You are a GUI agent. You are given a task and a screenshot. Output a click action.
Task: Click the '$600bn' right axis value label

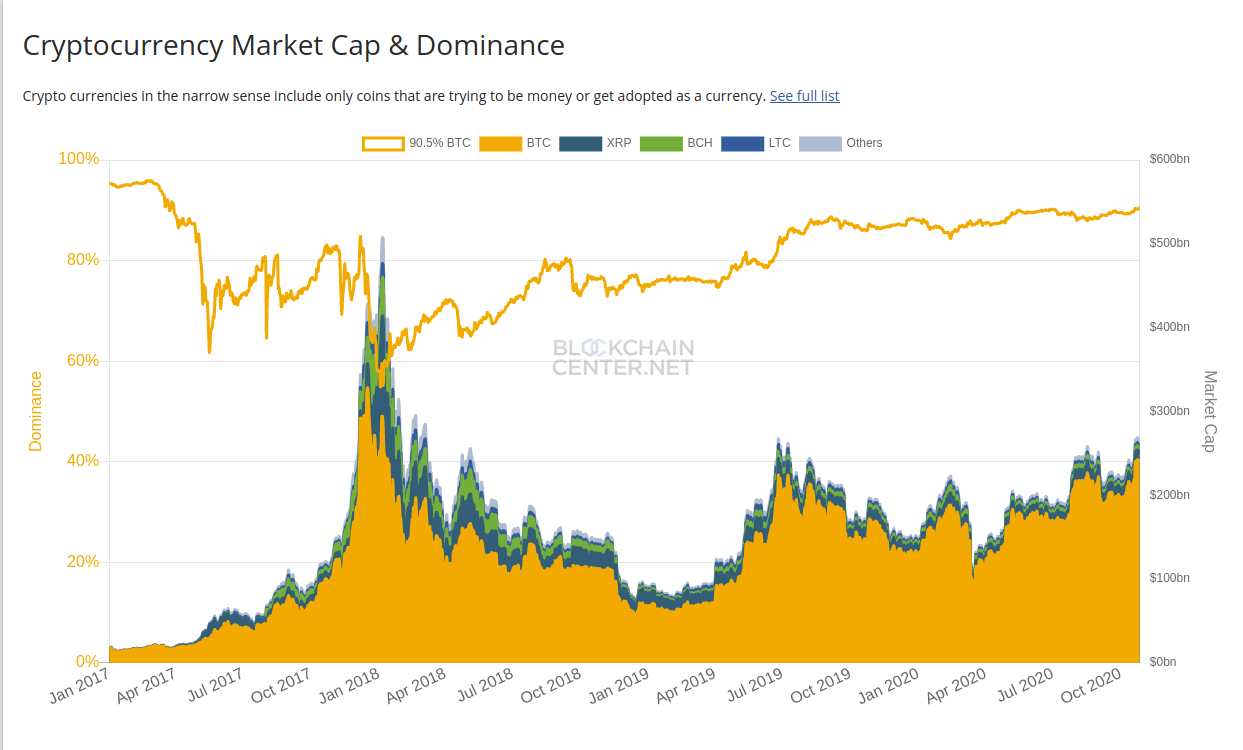point(1169,159)
